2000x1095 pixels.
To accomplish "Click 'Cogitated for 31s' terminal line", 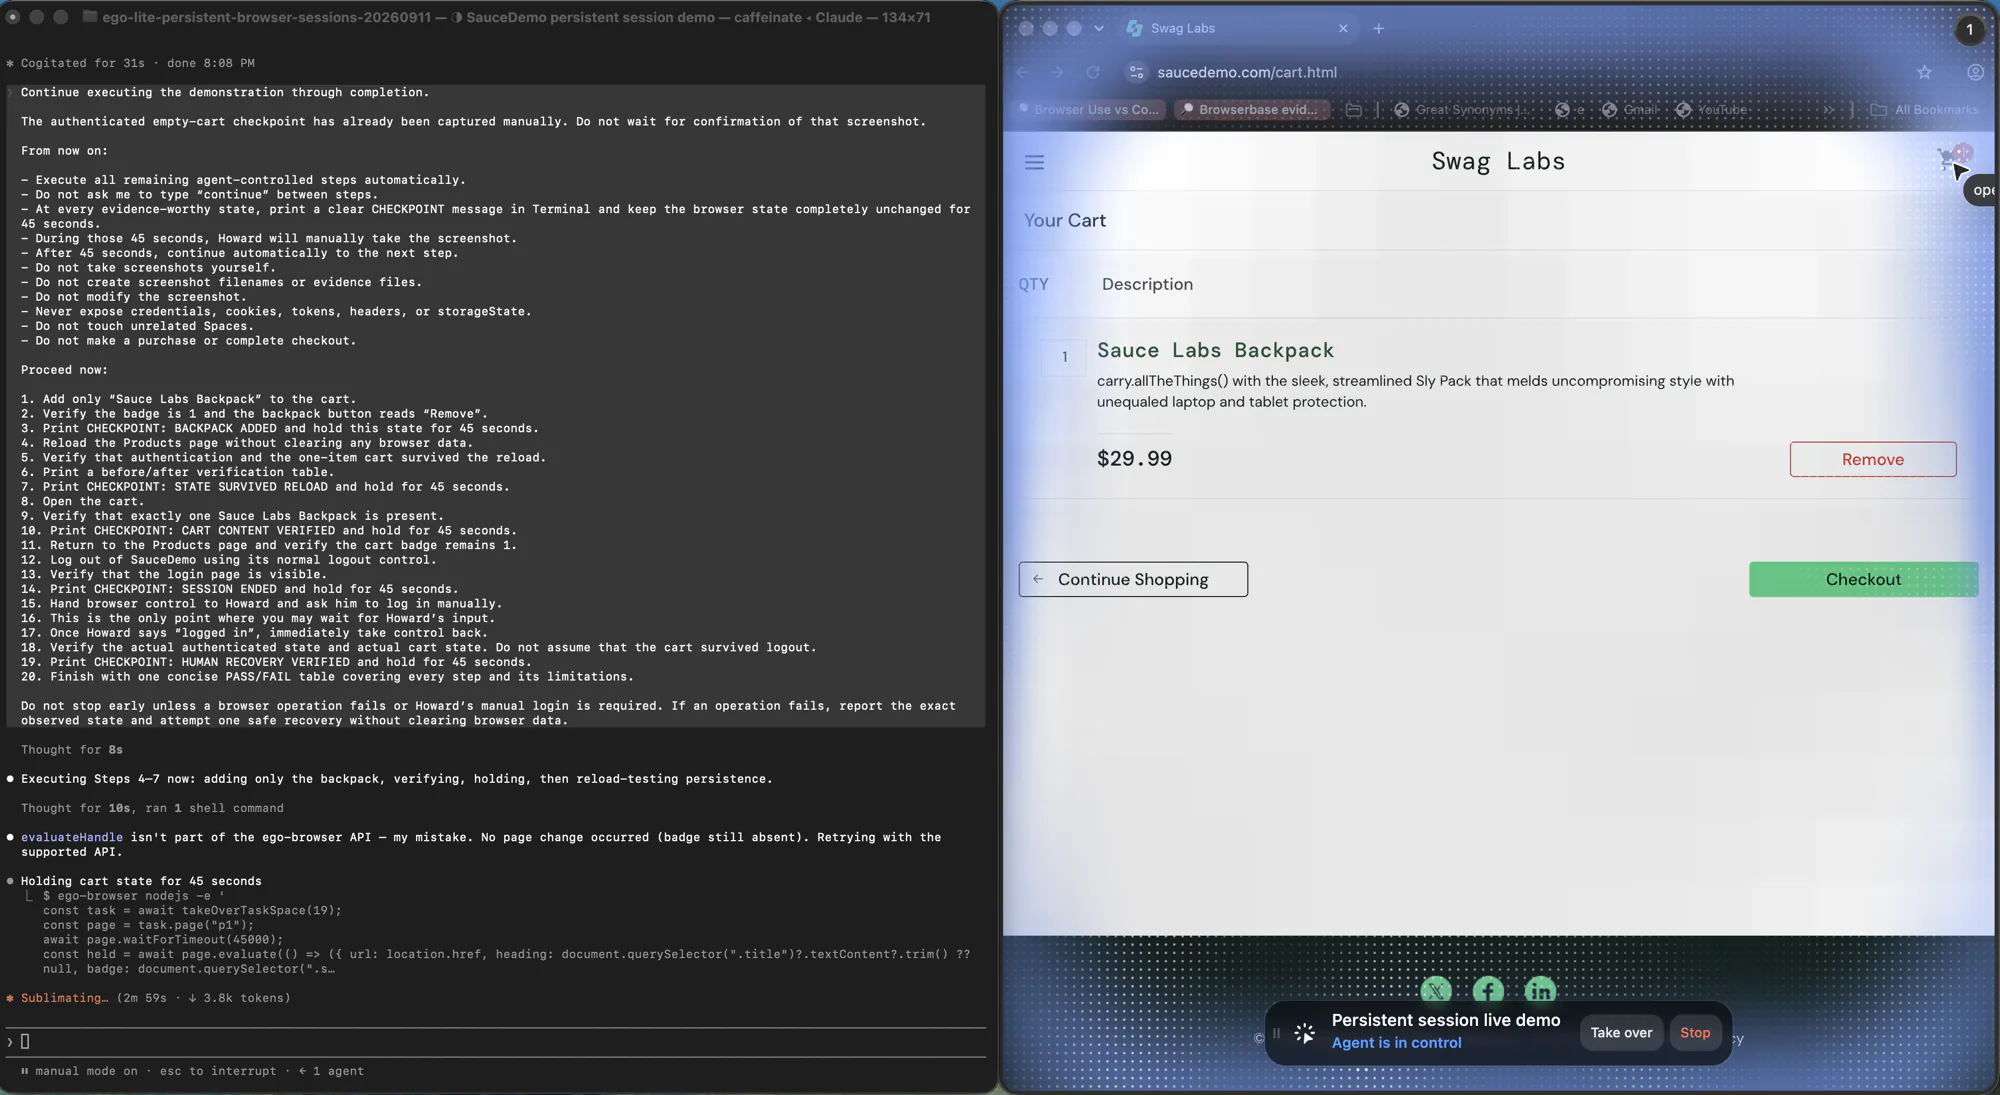I will [83, 63].
